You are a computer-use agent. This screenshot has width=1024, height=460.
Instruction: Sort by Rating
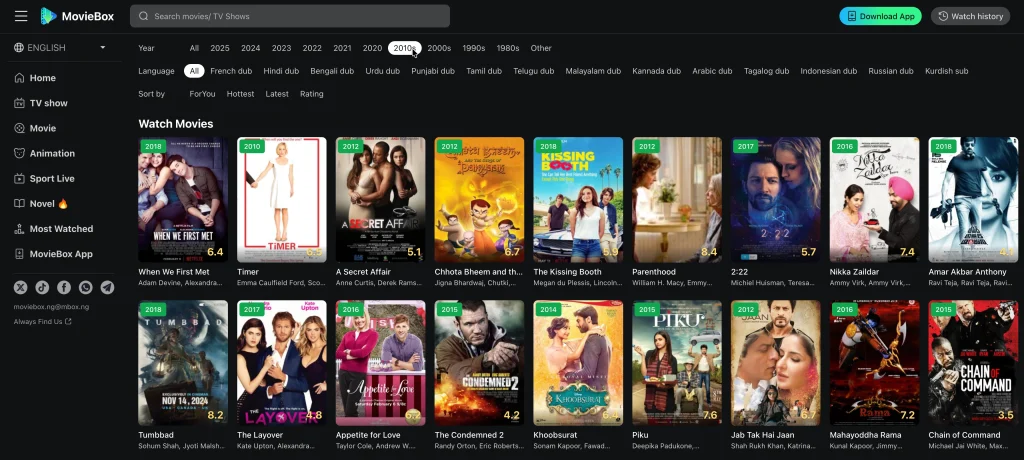[312, 94]
